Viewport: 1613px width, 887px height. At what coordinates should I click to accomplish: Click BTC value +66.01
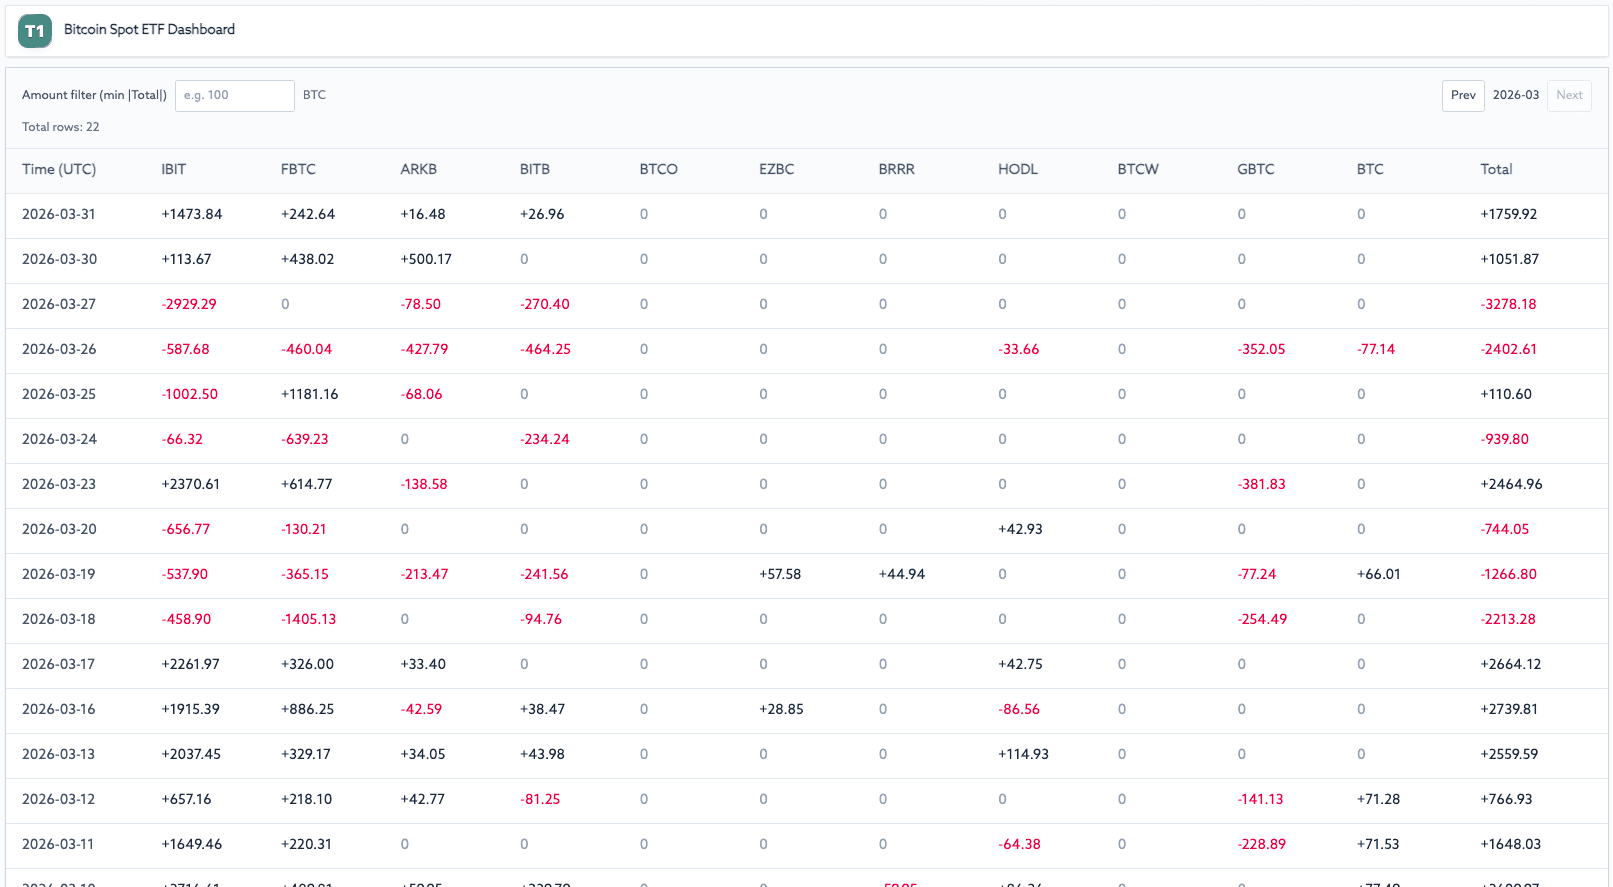(x=1379, y=575)
